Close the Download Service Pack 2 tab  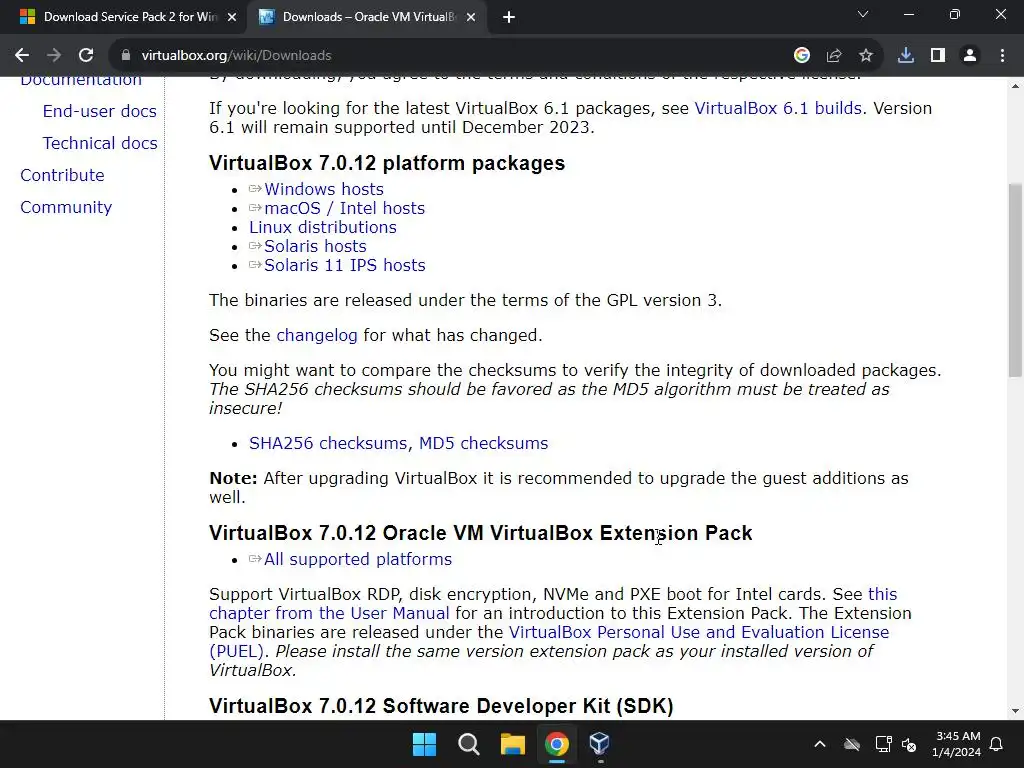point(232,18)
